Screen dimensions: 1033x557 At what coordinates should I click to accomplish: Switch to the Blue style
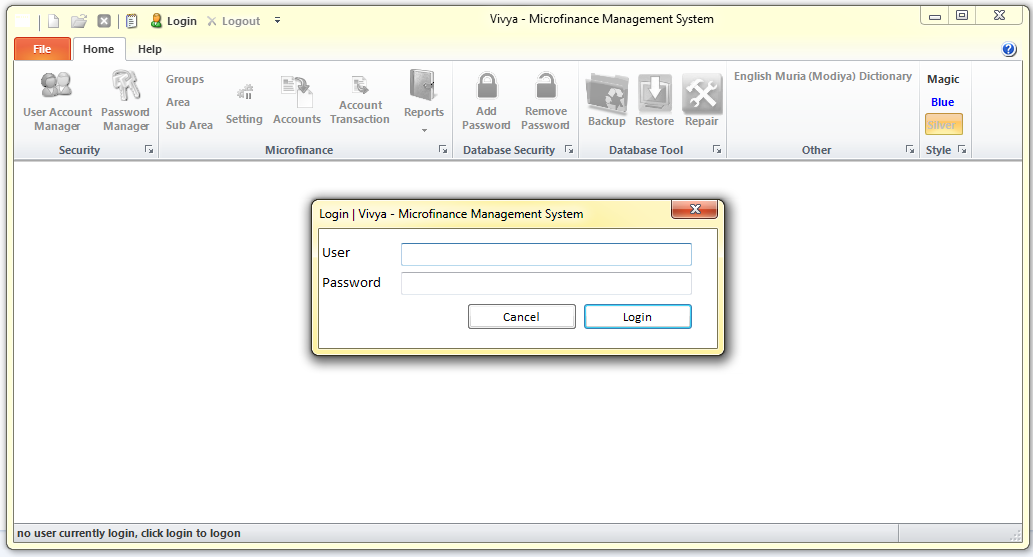click(x=942, y=102)
